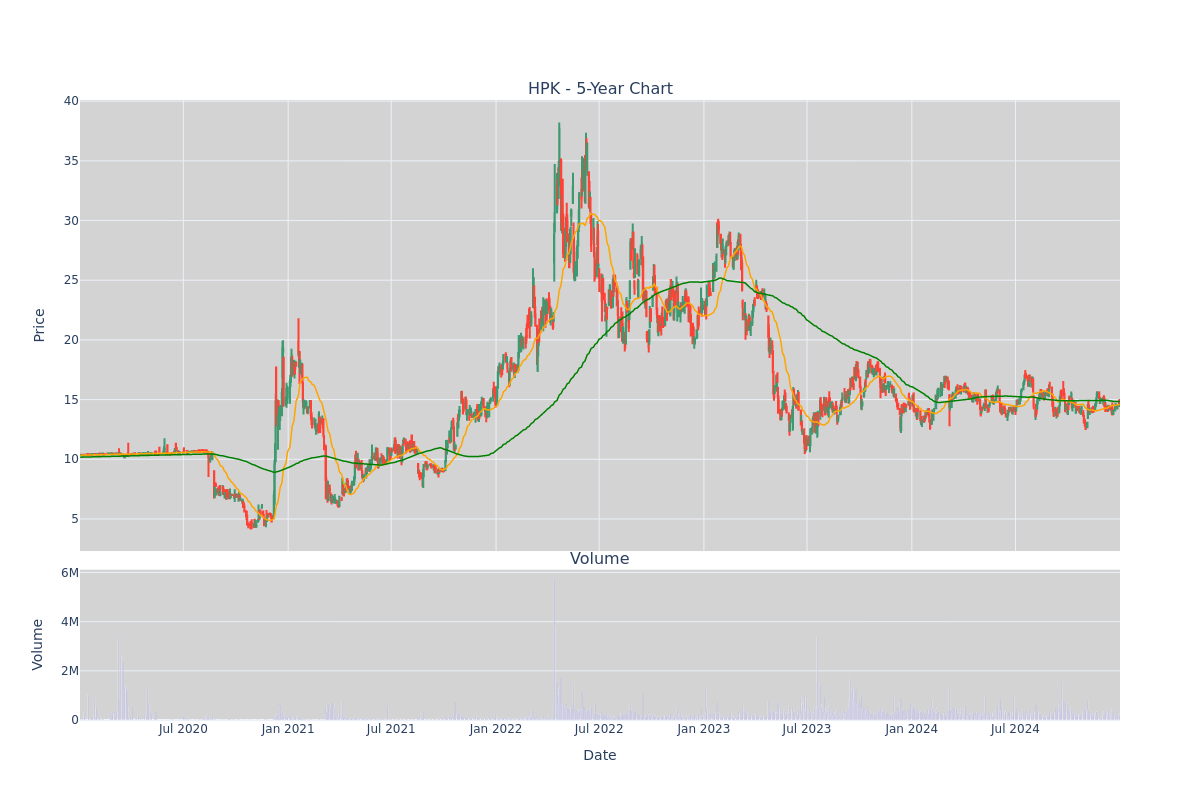The width and height of the screenshot is (1200, 800).
Task: Click the "Jul 2021" date tick
Action: pyautogui.click(x=391, y=729)
